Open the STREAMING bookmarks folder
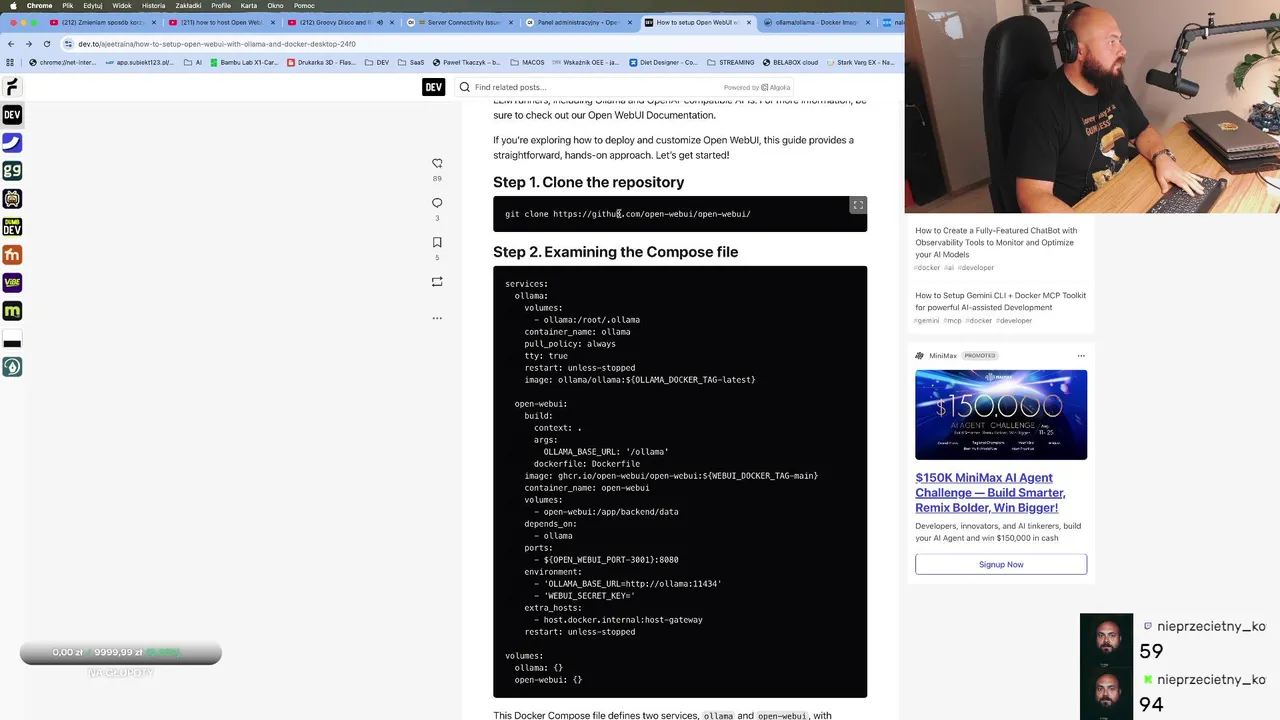Screen dimensions: 1280x720 point(730,62)
